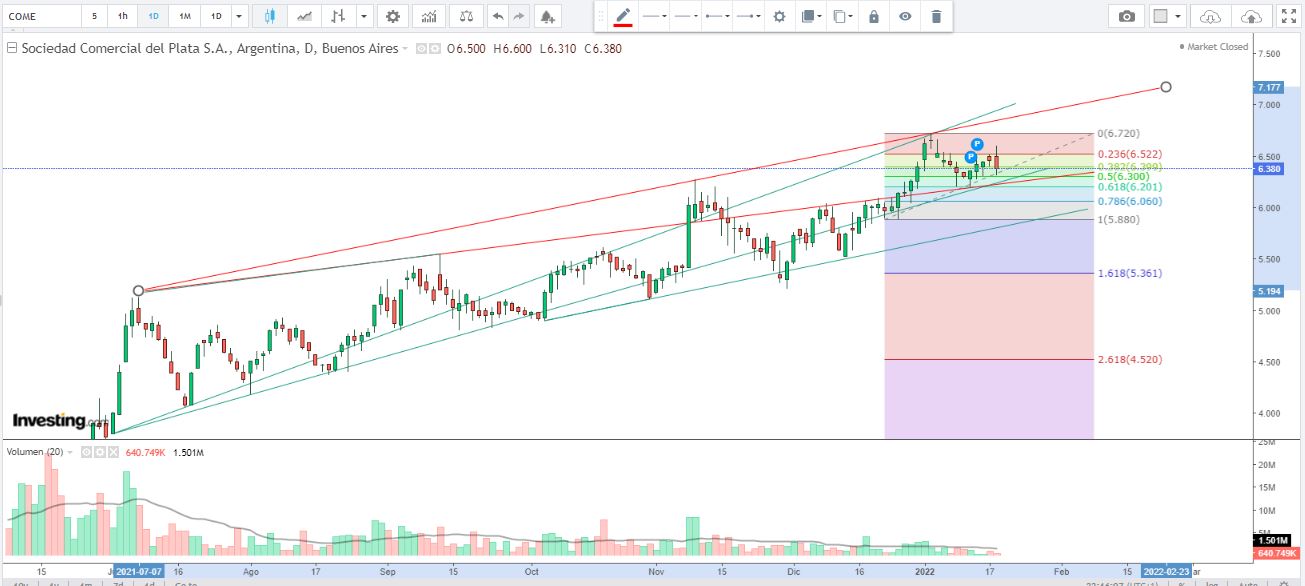Image resolution: width=1305 pixels, height=586 pixels.
Task: Take a chart snapshot with the camera icon
Action: coord(1127,16)
